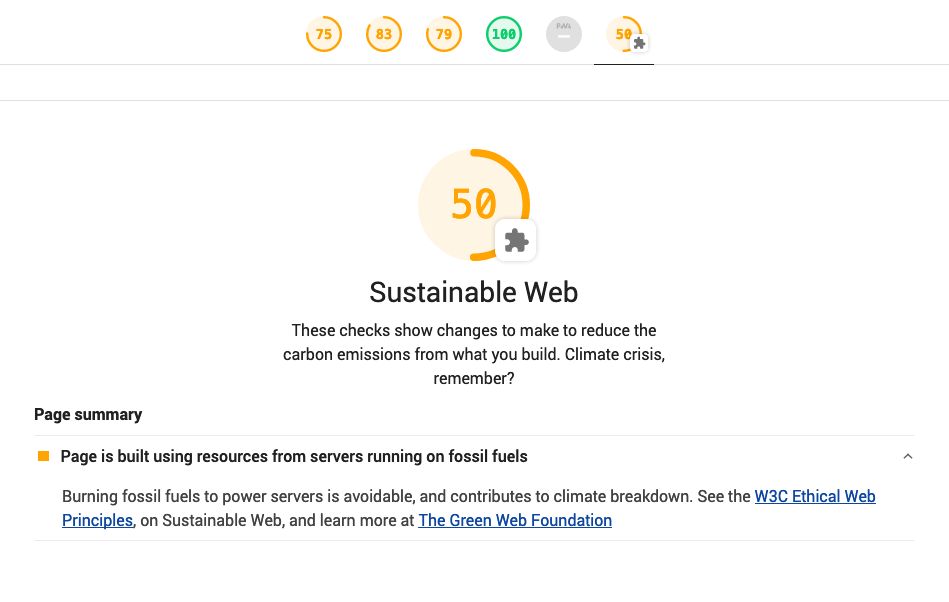Click the large puzzle-piece plugin icon

[x=516, y=240]
